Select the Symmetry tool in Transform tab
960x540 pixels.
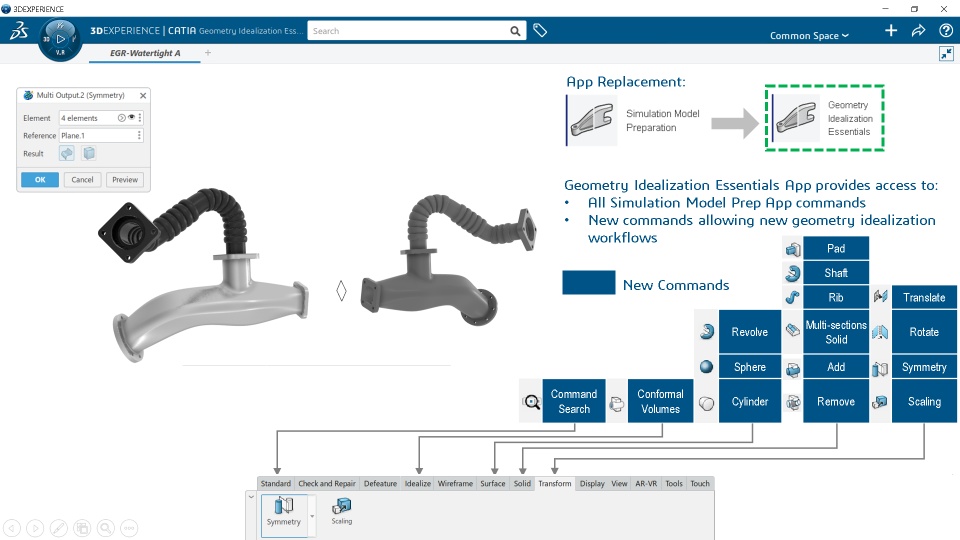283,512
